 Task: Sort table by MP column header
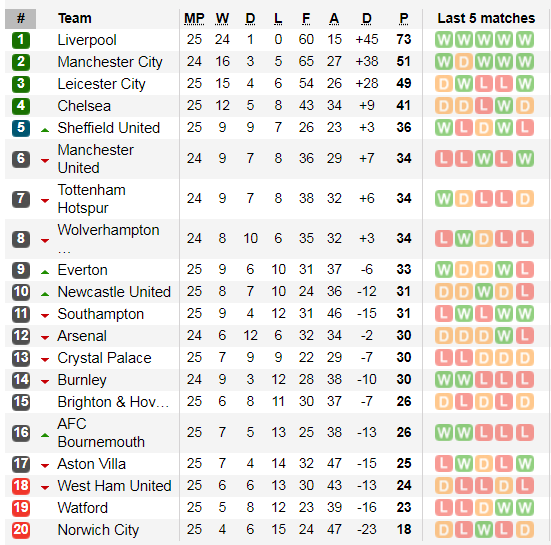tap(194, 18)
